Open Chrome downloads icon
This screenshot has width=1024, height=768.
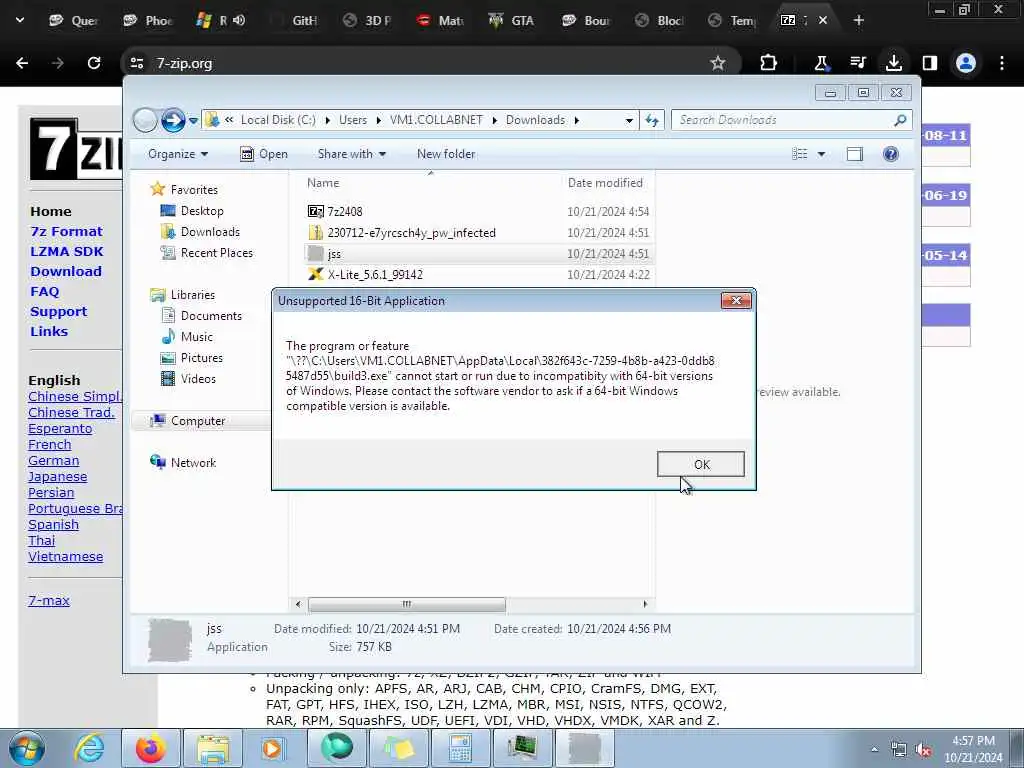coord(893,63)
